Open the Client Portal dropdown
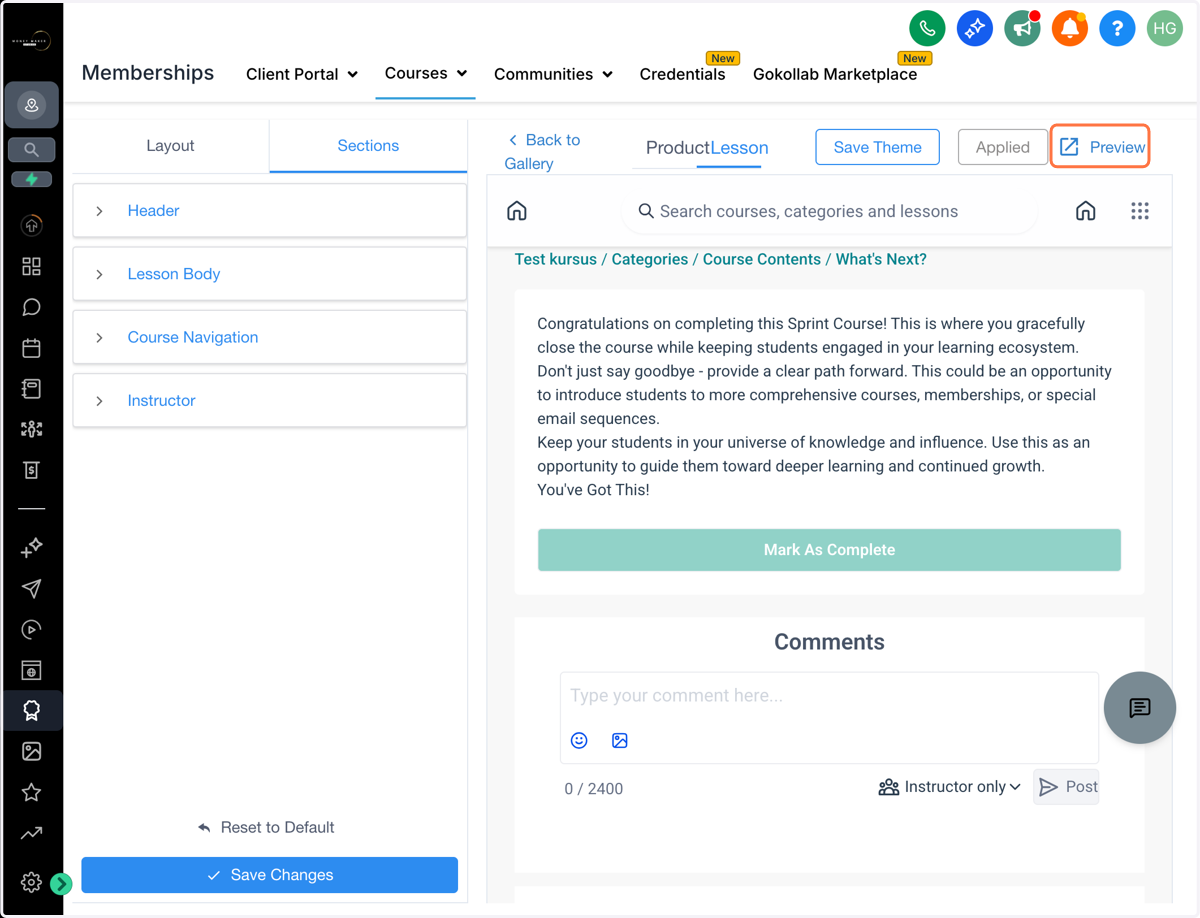1200x918 pixels. pyautogui.click(x=302, y=74)
